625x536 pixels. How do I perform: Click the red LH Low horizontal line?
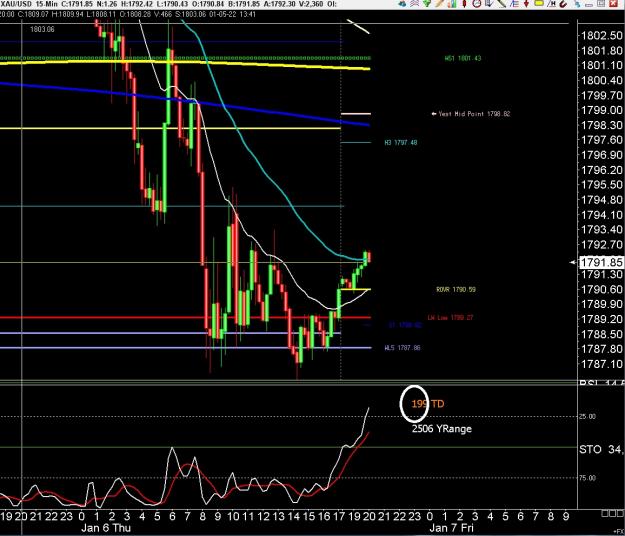[183, 318]
